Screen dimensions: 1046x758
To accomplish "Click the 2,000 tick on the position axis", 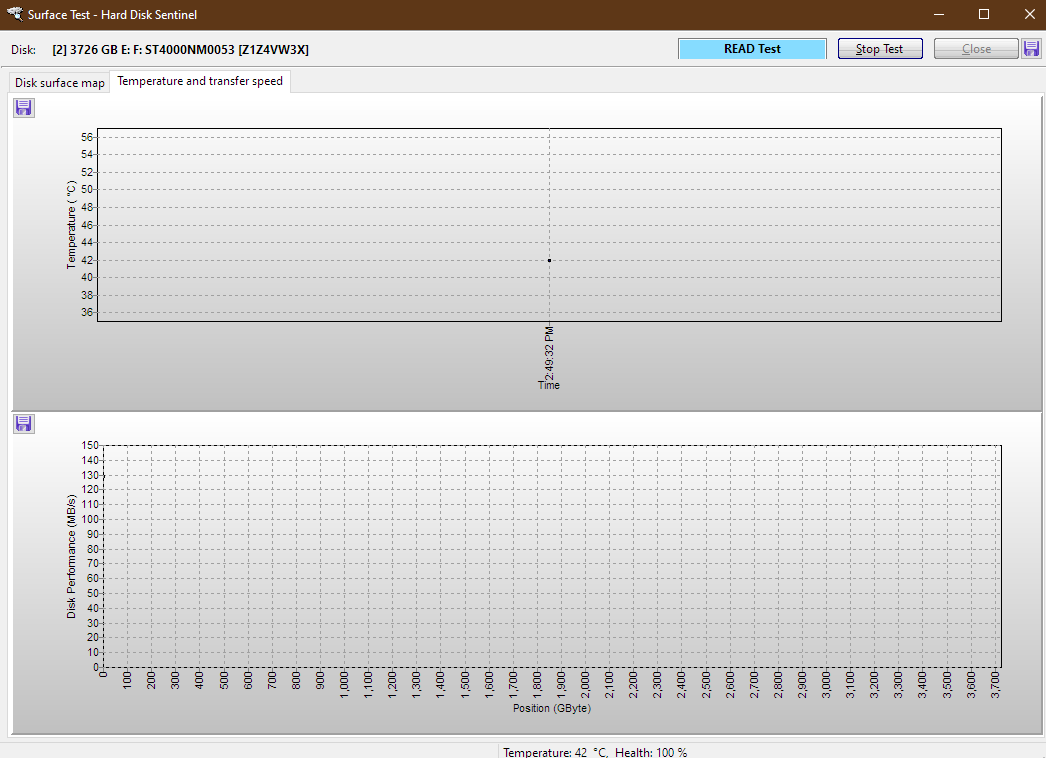I will [x=585, y=685].
